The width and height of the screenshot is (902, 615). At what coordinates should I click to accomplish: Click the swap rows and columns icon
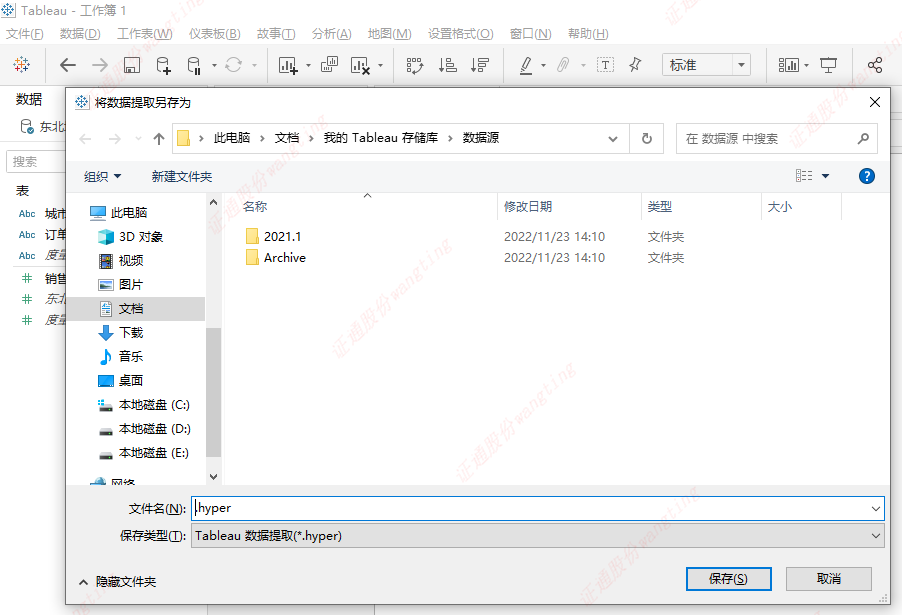[415, 65]
